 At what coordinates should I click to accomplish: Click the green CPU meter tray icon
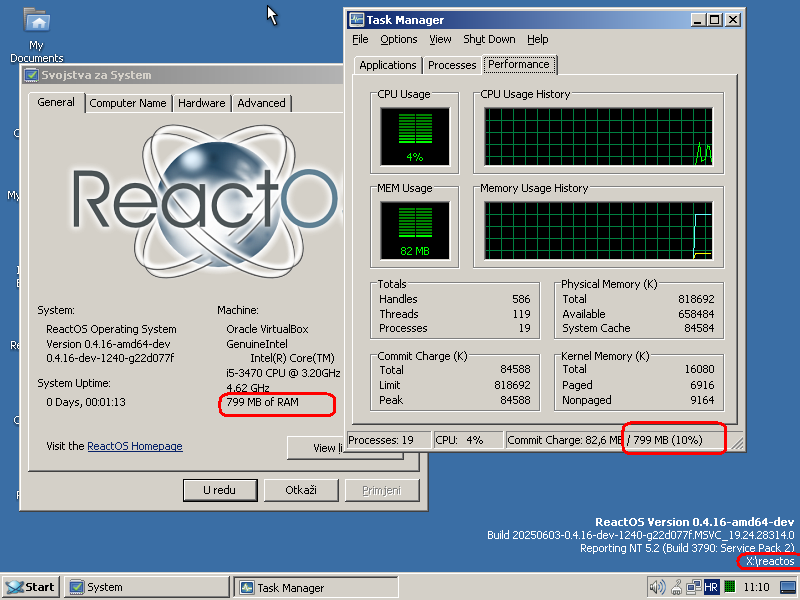[730, 587]
